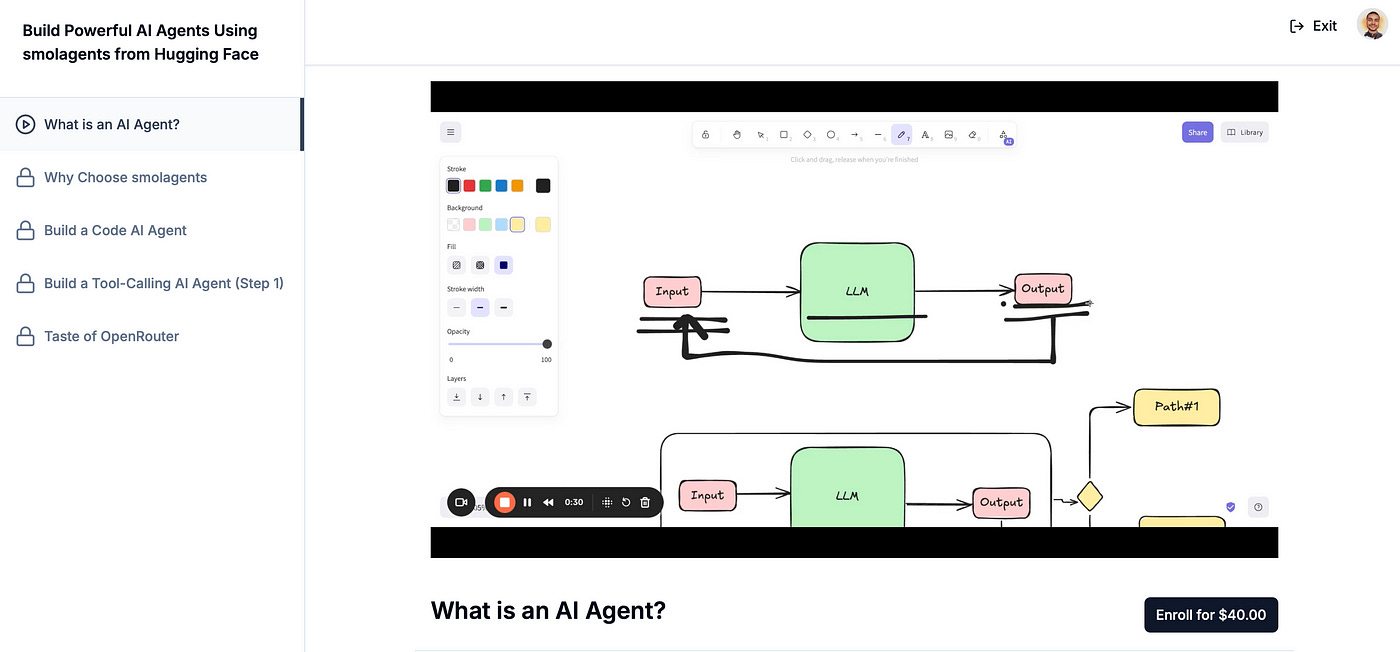The image size is (1400, 652).
Task: Toggle the camera in recording bar
Action: [461, 502]
